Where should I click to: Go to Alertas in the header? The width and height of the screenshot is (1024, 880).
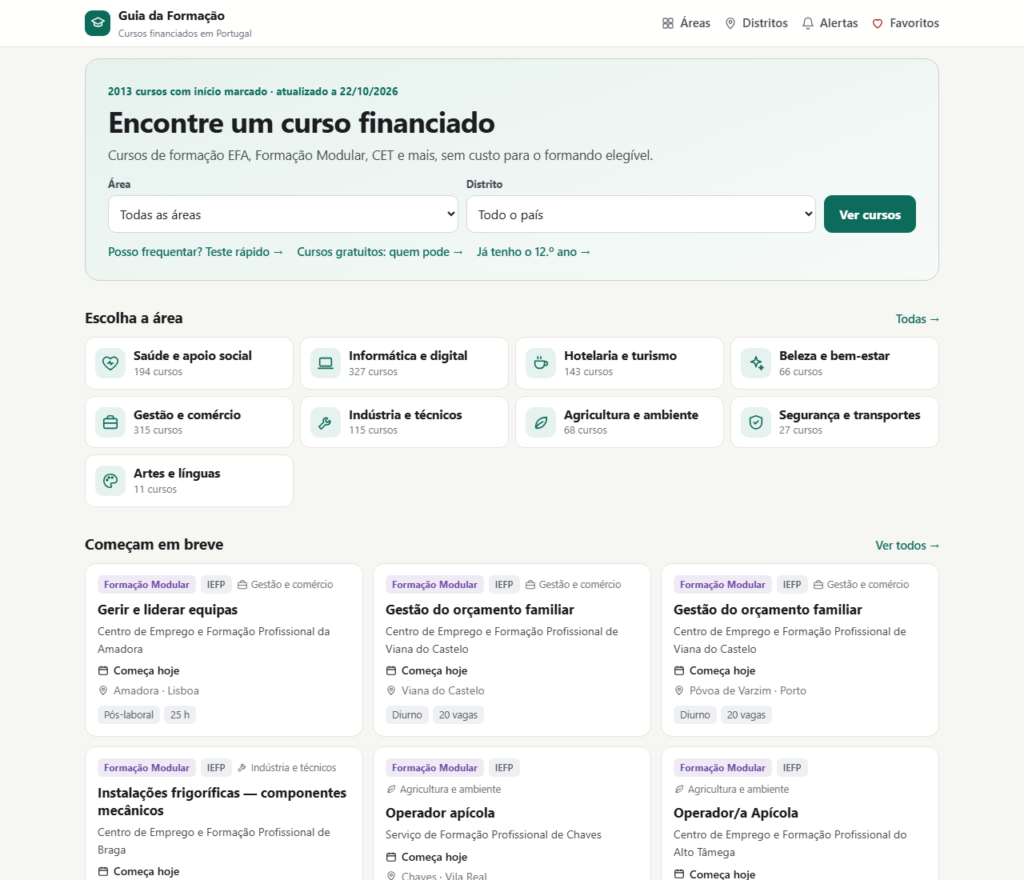click(x=830, y=24)
